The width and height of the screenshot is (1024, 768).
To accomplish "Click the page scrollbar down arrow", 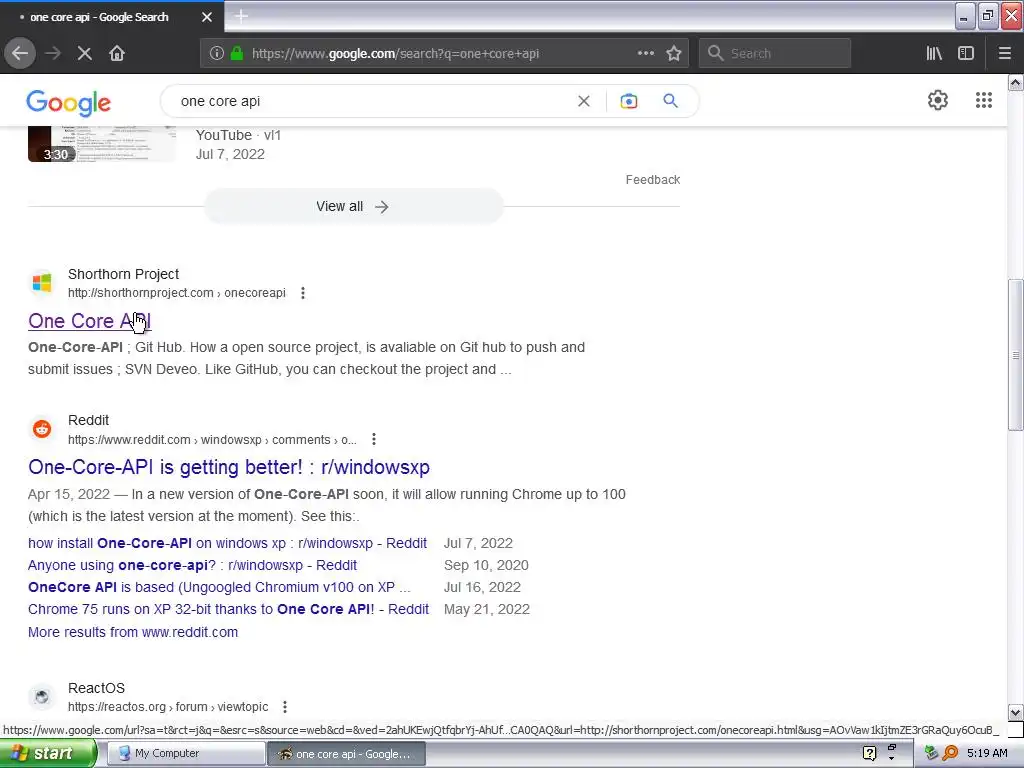I will coord(1016,712).
